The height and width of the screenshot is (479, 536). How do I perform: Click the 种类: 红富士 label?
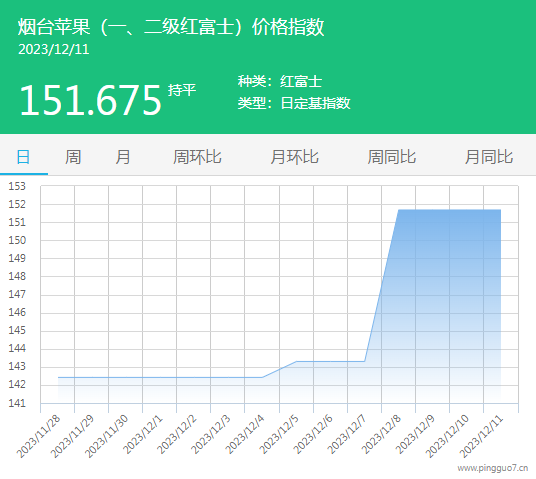click(x=280, y=81)
